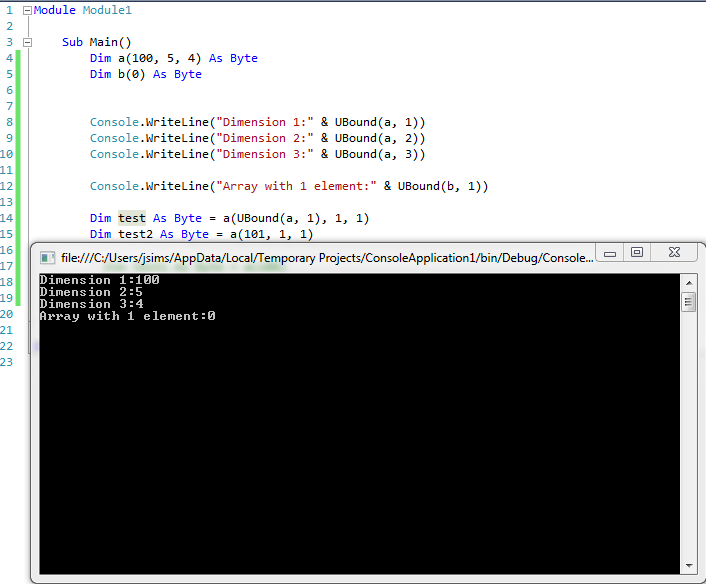
Task: Click line number 8 in the gutter
Action: click(x=9, y=122)
